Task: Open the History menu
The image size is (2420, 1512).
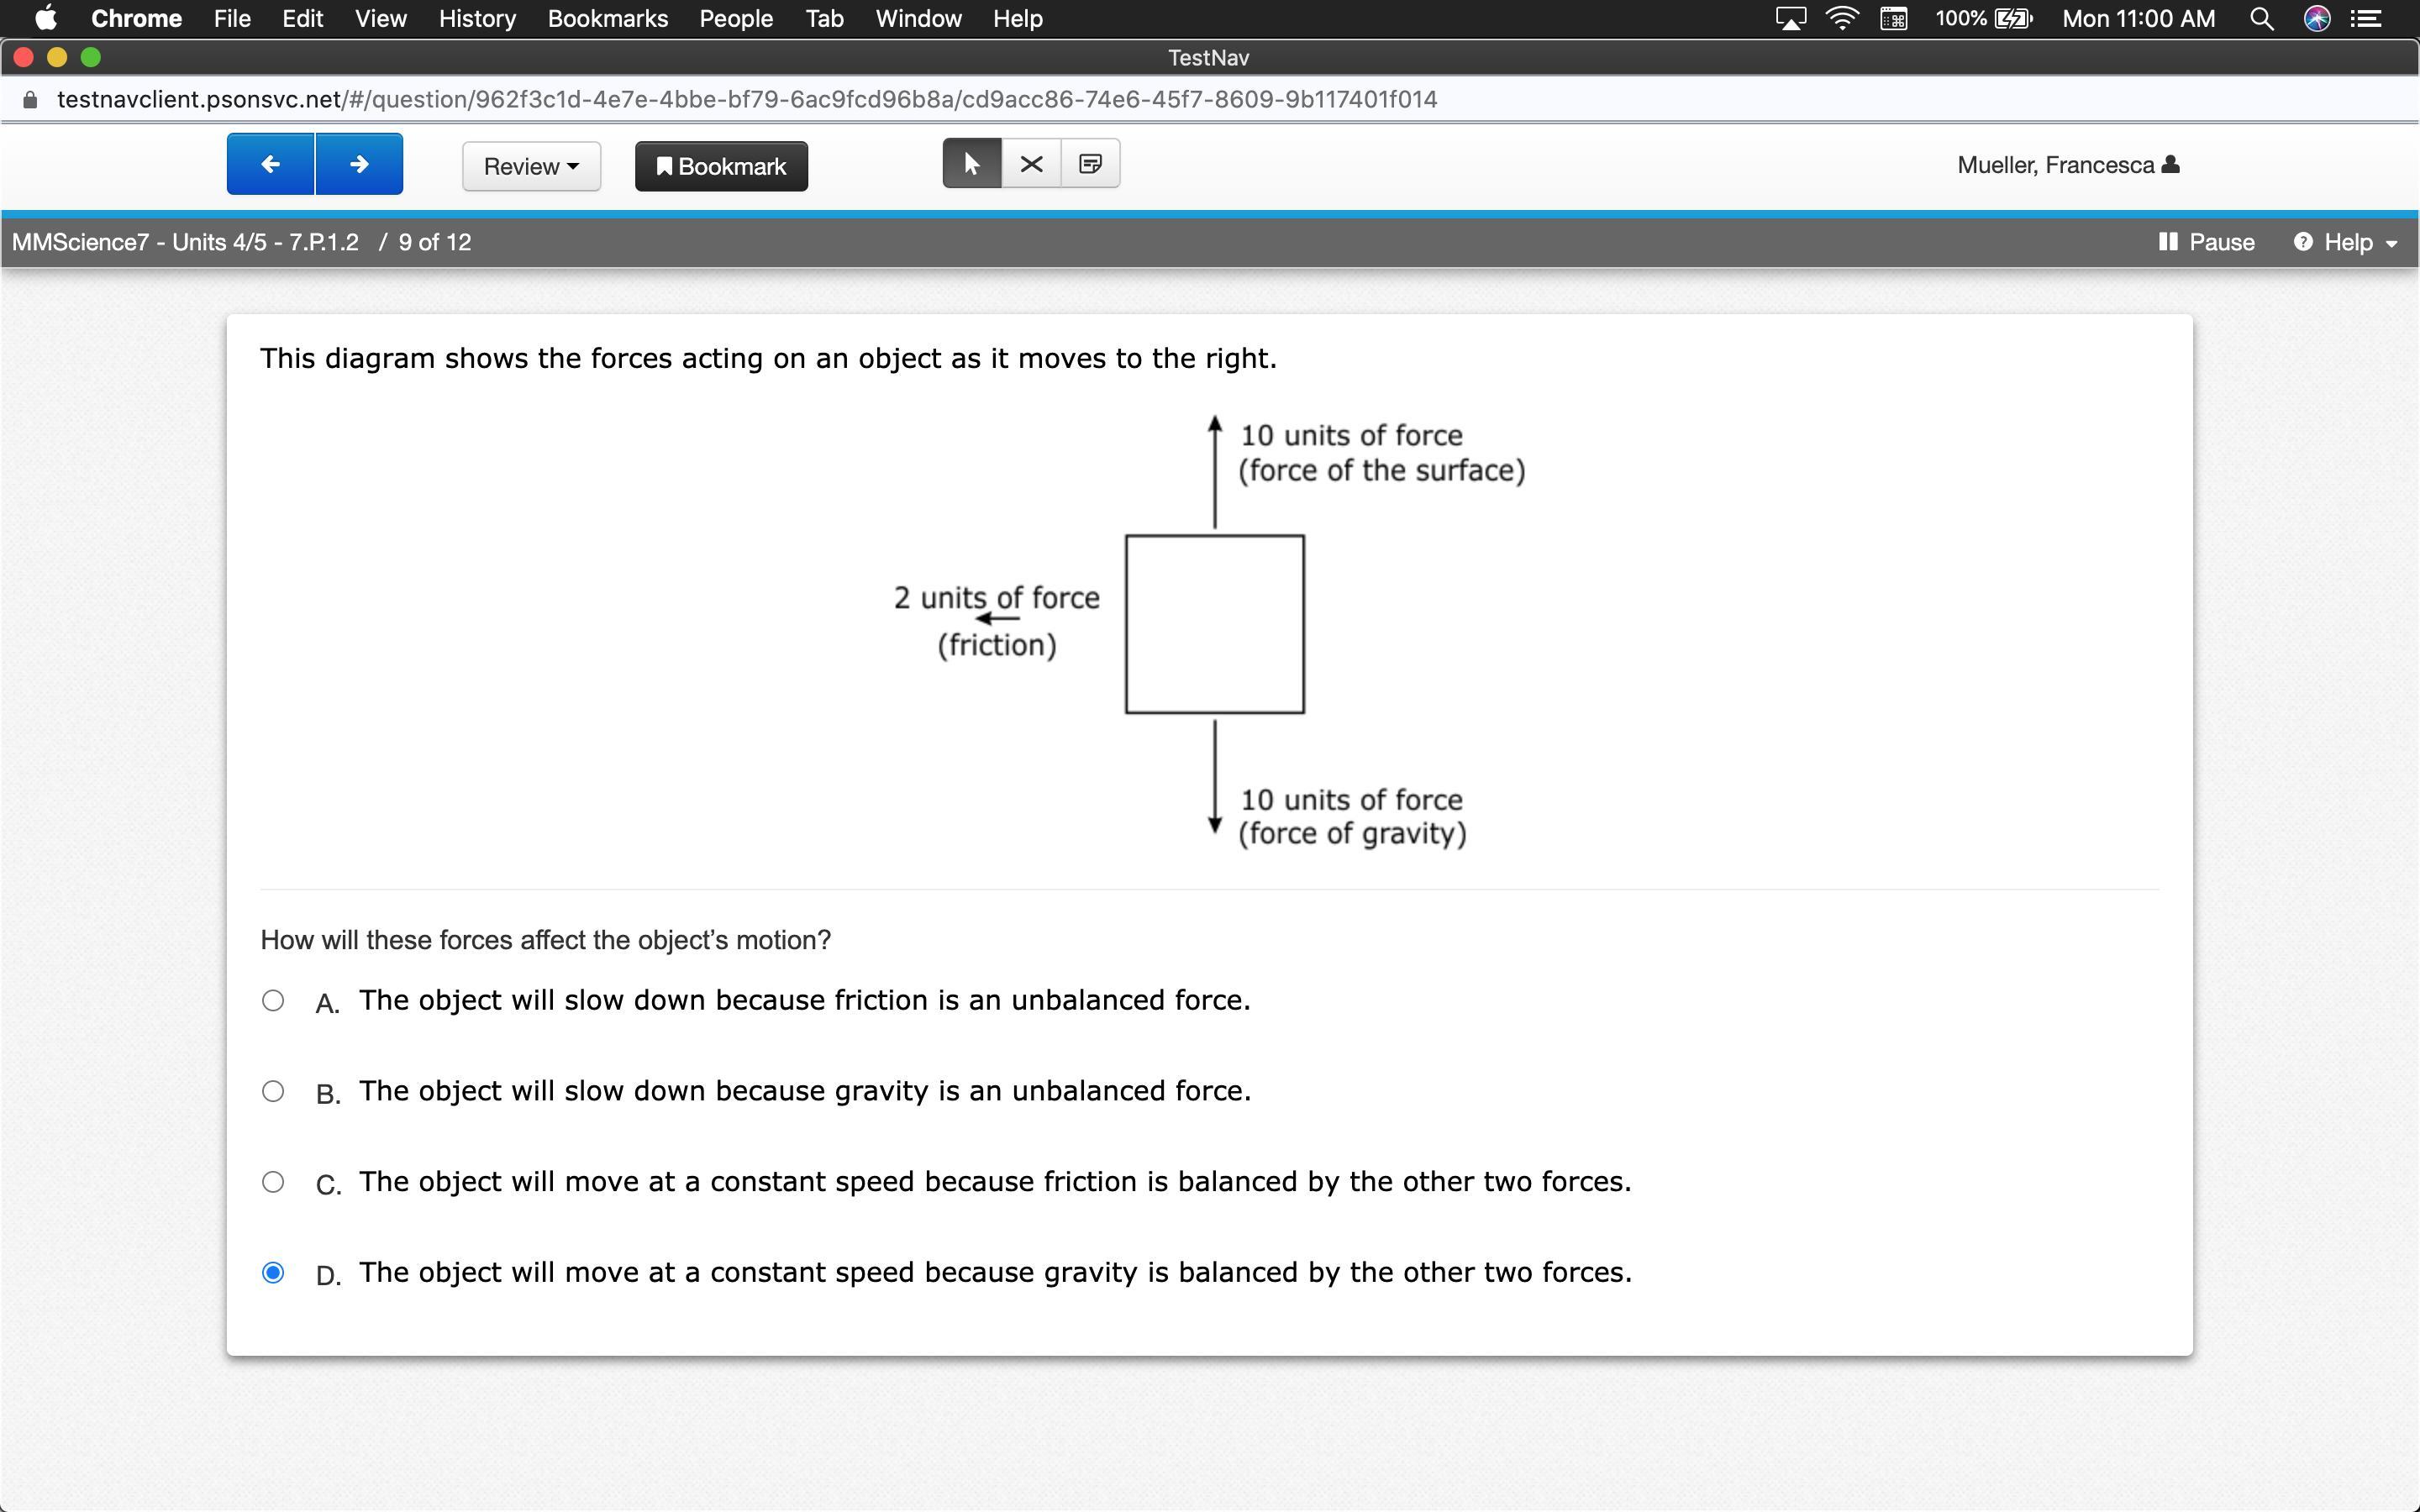Action: click(x=477, y=19)
